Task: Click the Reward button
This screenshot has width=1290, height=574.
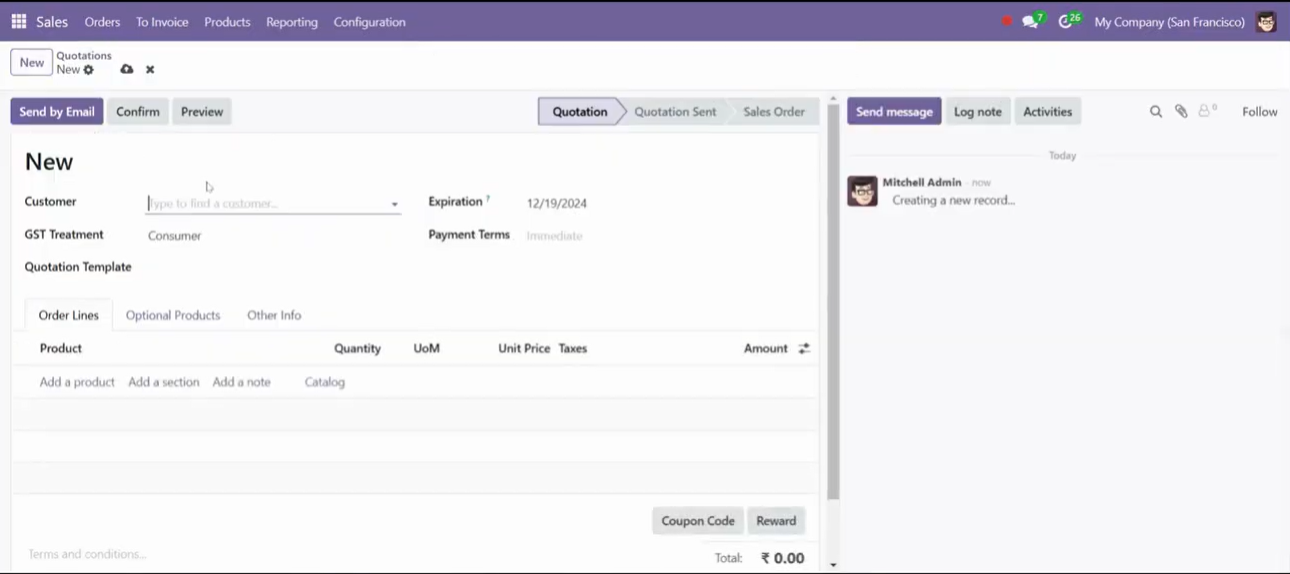Action: click(x=776, y=521)
